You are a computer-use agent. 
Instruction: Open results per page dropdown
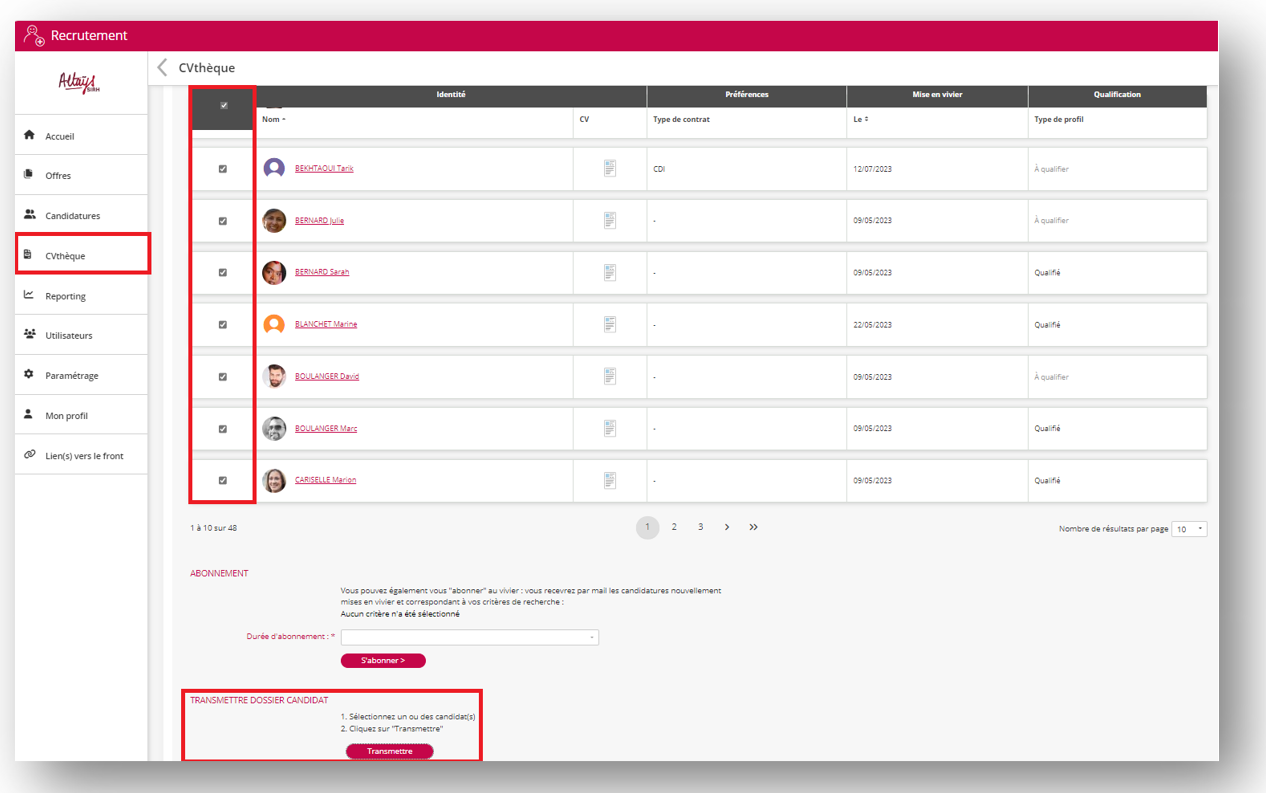click(1190, 529)
